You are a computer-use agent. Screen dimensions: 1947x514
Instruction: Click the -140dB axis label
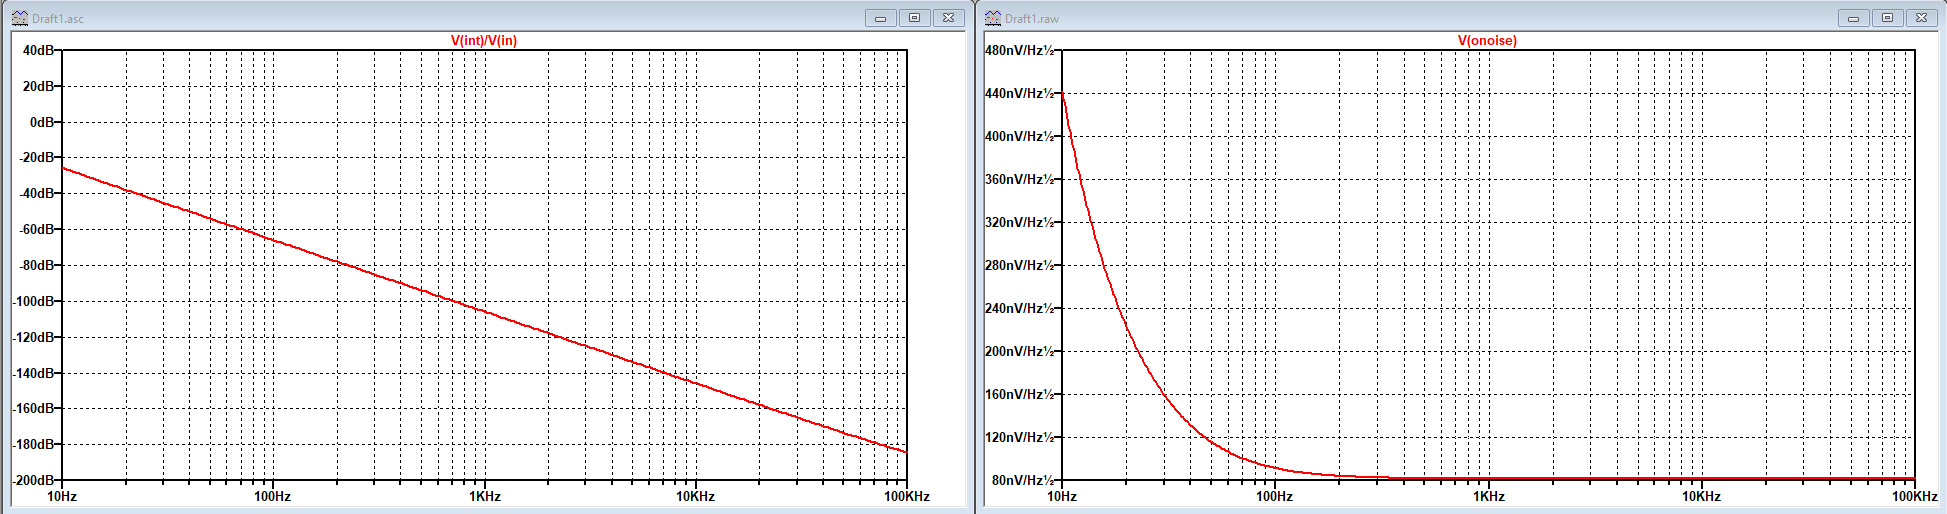tap(33, 373)
